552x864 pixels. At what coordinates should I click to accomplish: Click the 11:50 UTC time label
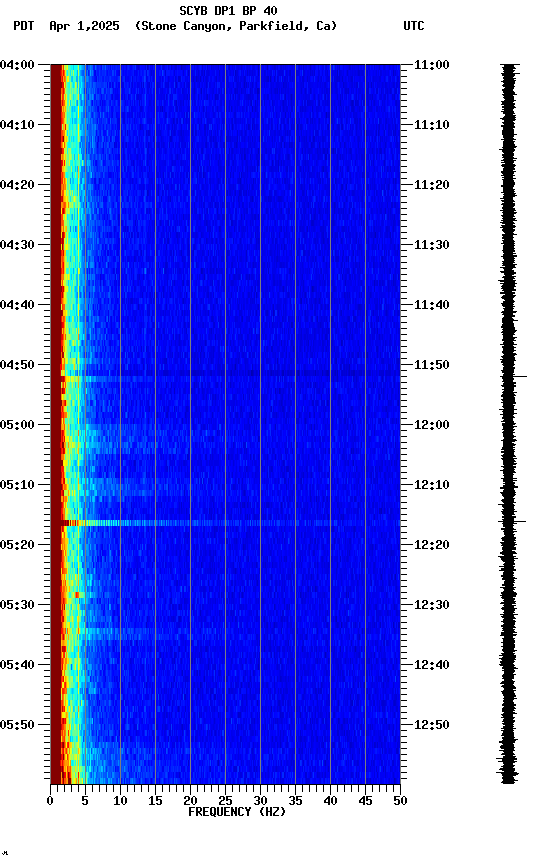432,365
